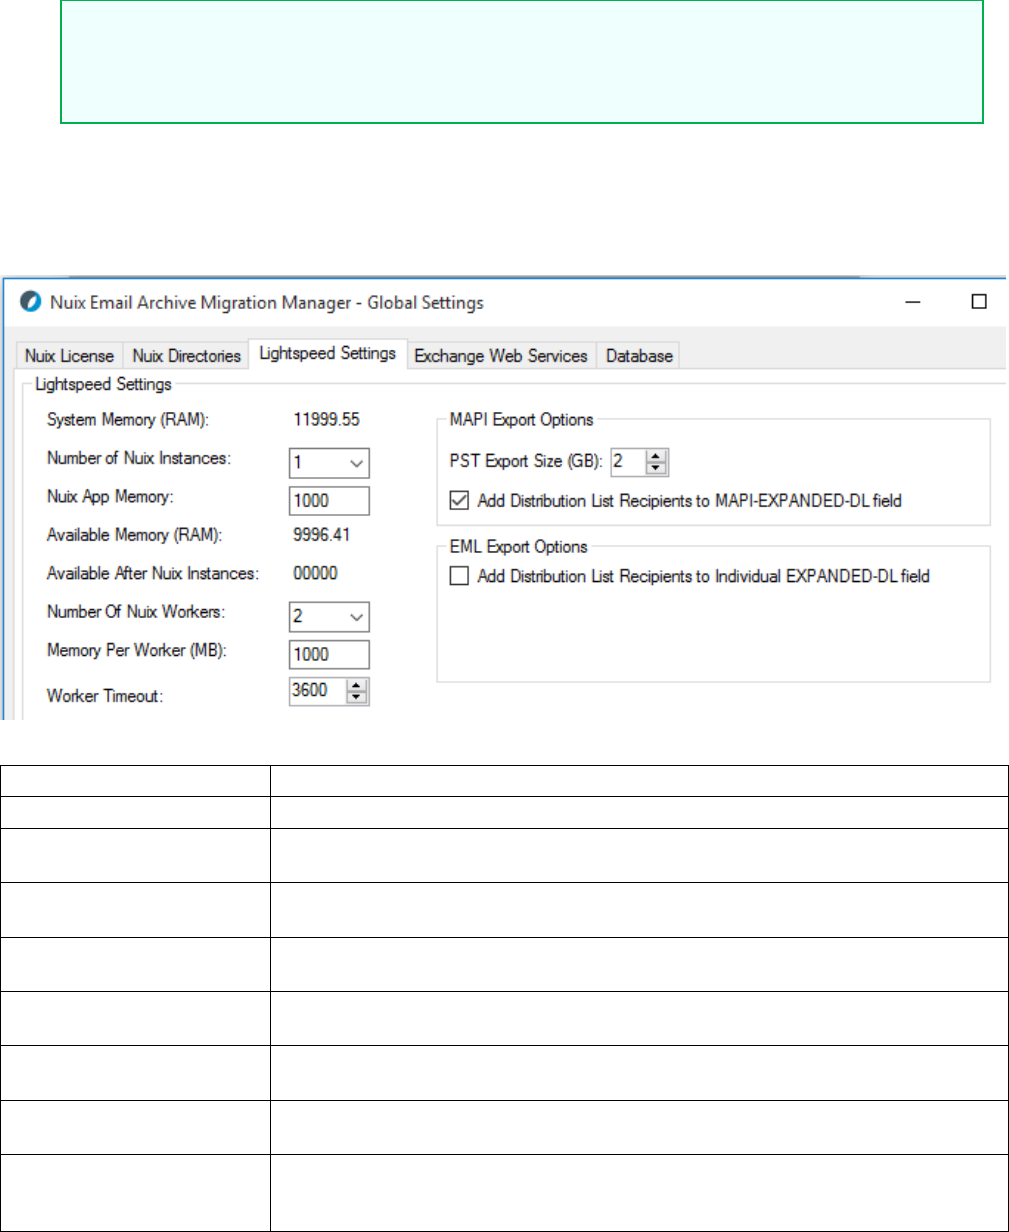Increase PST Export Size with up arrow
This screenshot has height=1232, width=1009.
point(656,456)
